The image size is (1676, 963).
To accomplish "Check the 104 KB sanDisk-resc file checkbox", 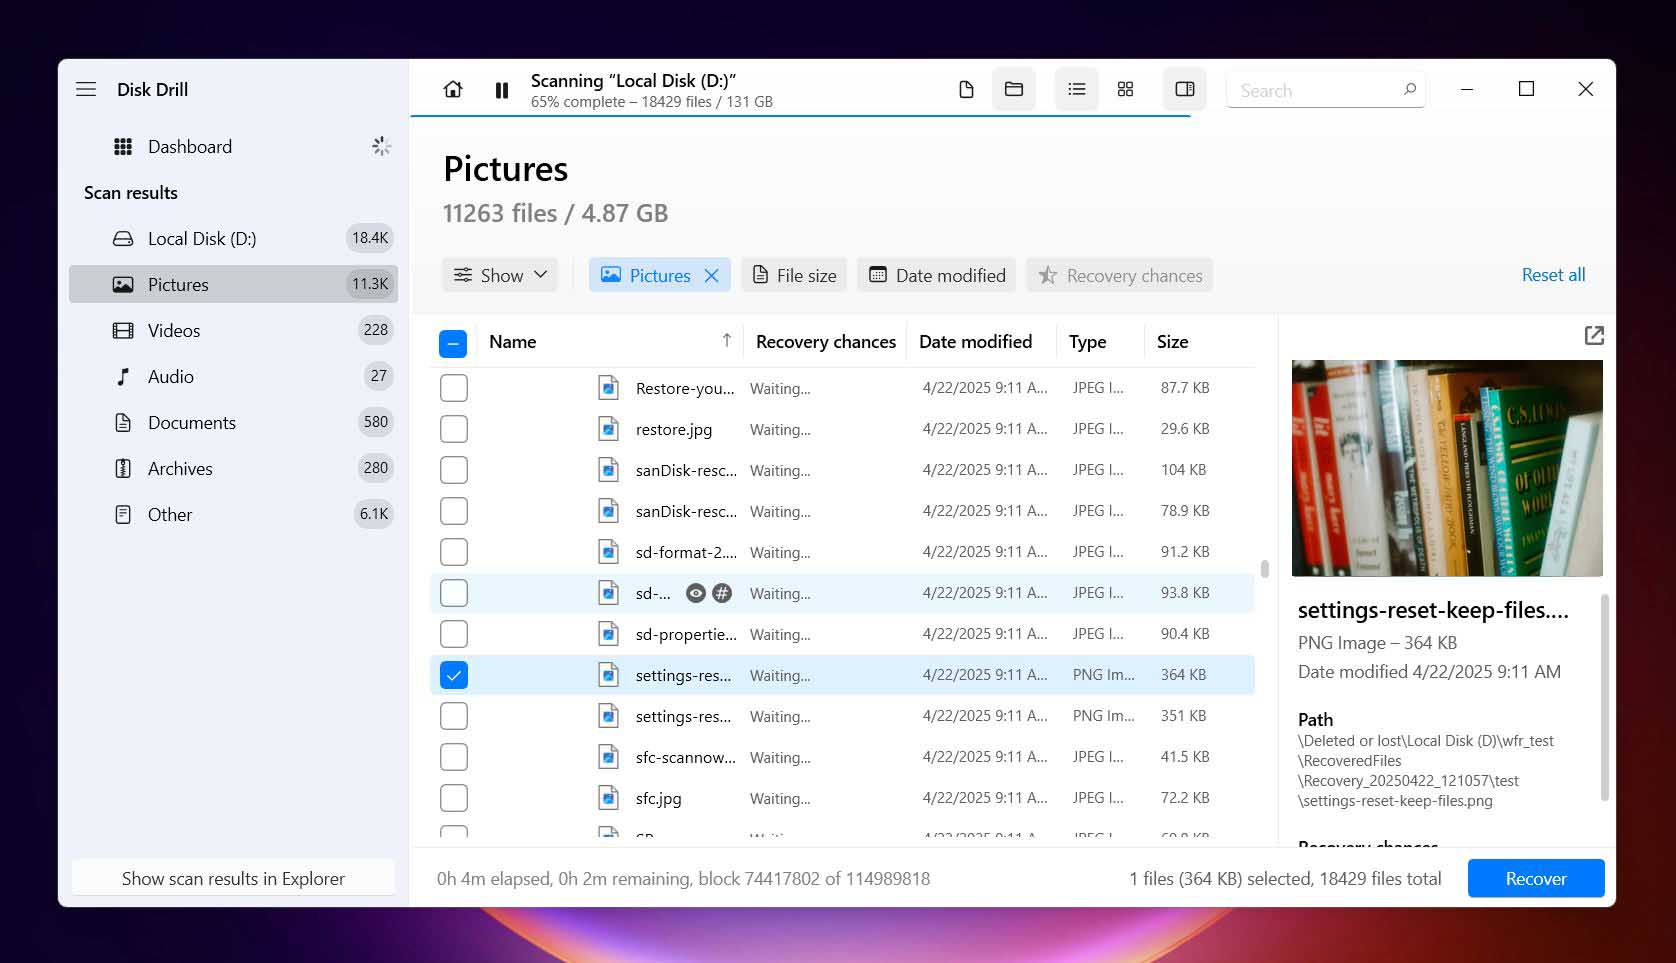I will [x=454, y=470].
